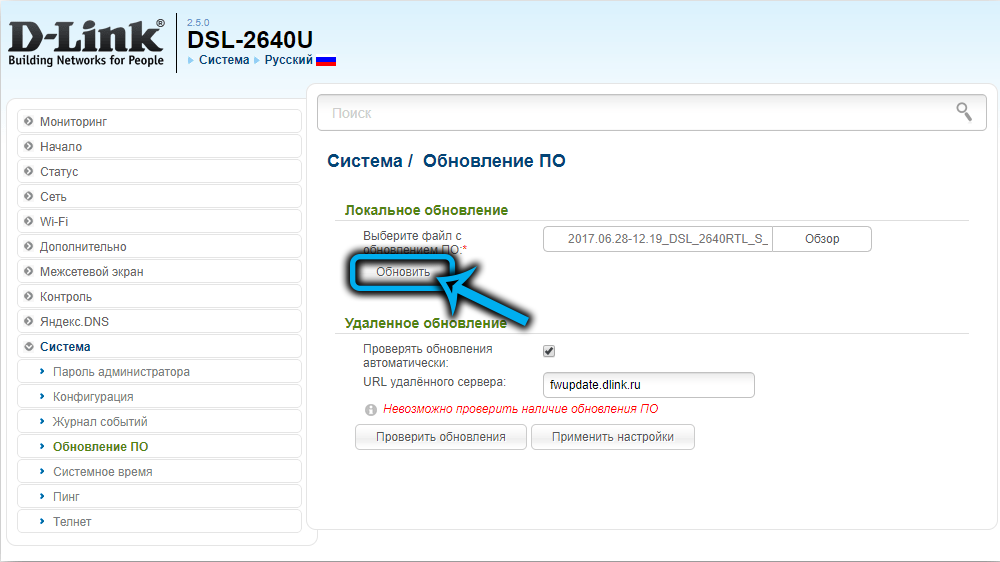Viewport: 1000px width, 562px height.
Task: Expand the Межсетевой экран section
Action: point(159,271)
